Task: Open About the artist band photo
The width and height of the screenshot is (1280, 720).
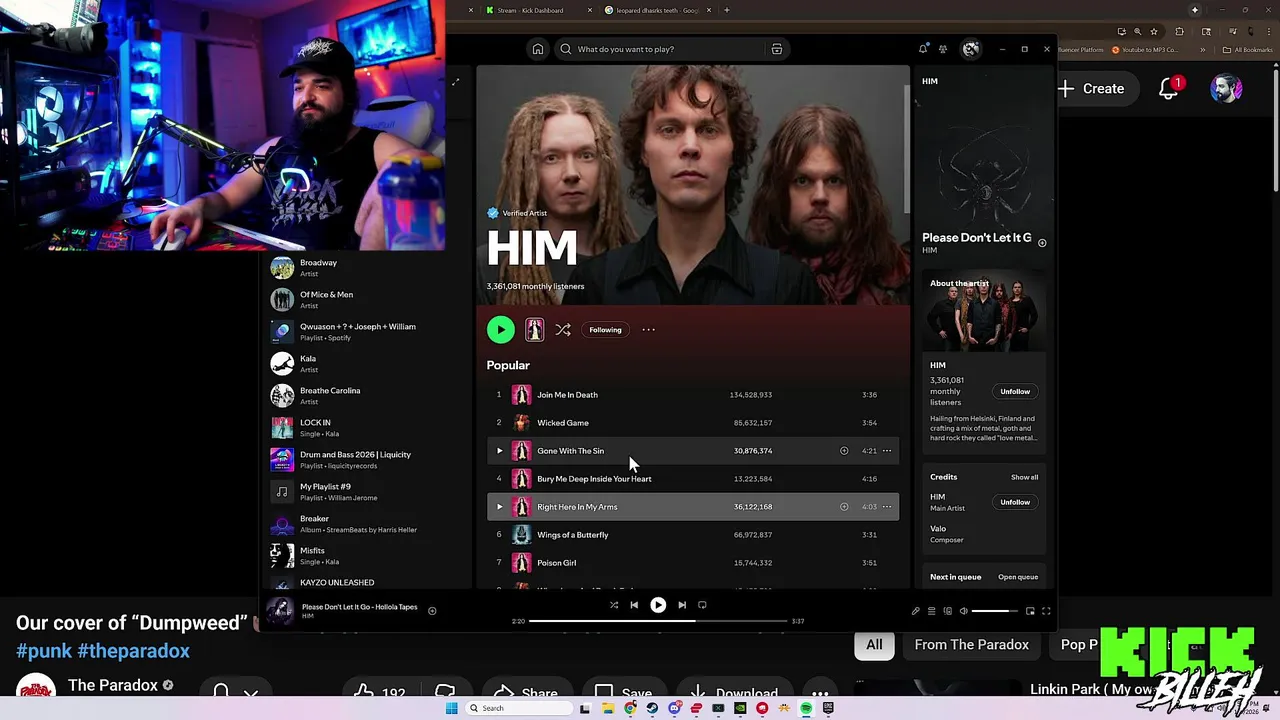Action: (984, 312)
